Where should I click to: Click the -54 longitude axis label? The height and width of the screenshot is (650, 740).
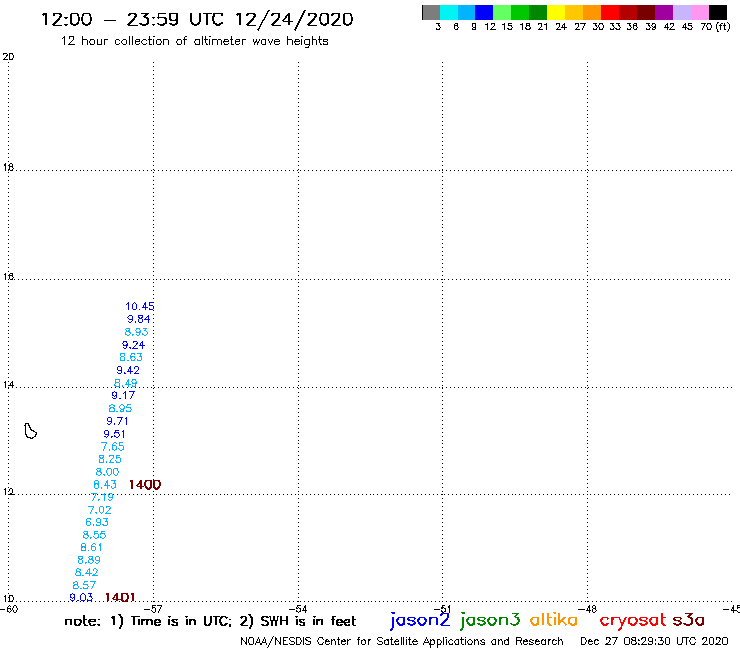point(299,609)
